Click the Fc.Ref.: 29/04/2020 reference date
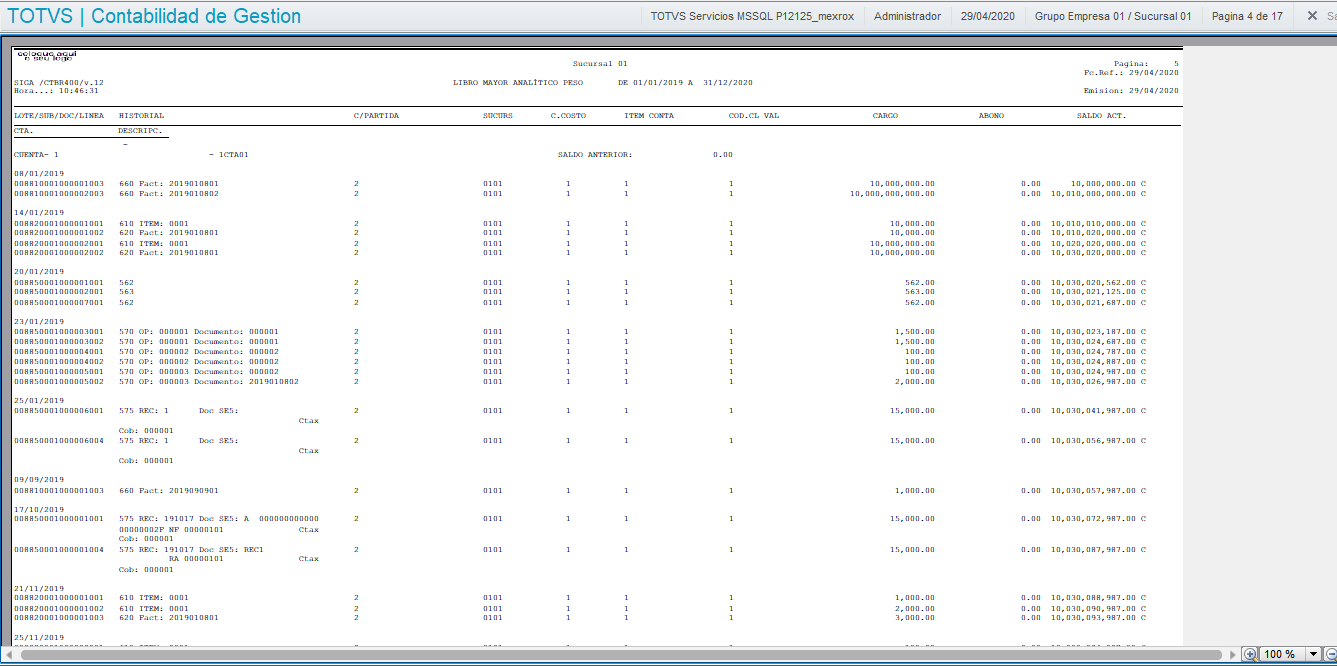Image resolution: width=1337 pixels, height=666 pixels. click(x=1131, y=72)
